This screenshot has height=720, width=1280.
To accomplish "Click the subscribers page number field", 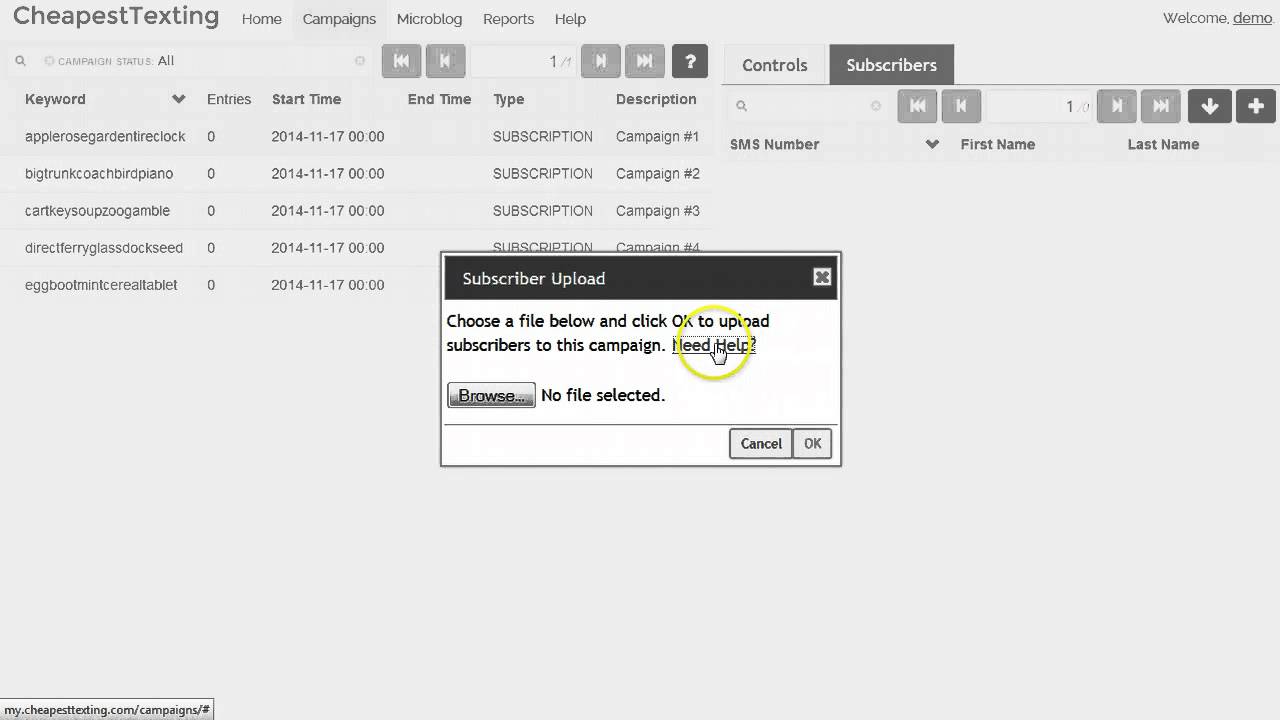I will 1040,106.
